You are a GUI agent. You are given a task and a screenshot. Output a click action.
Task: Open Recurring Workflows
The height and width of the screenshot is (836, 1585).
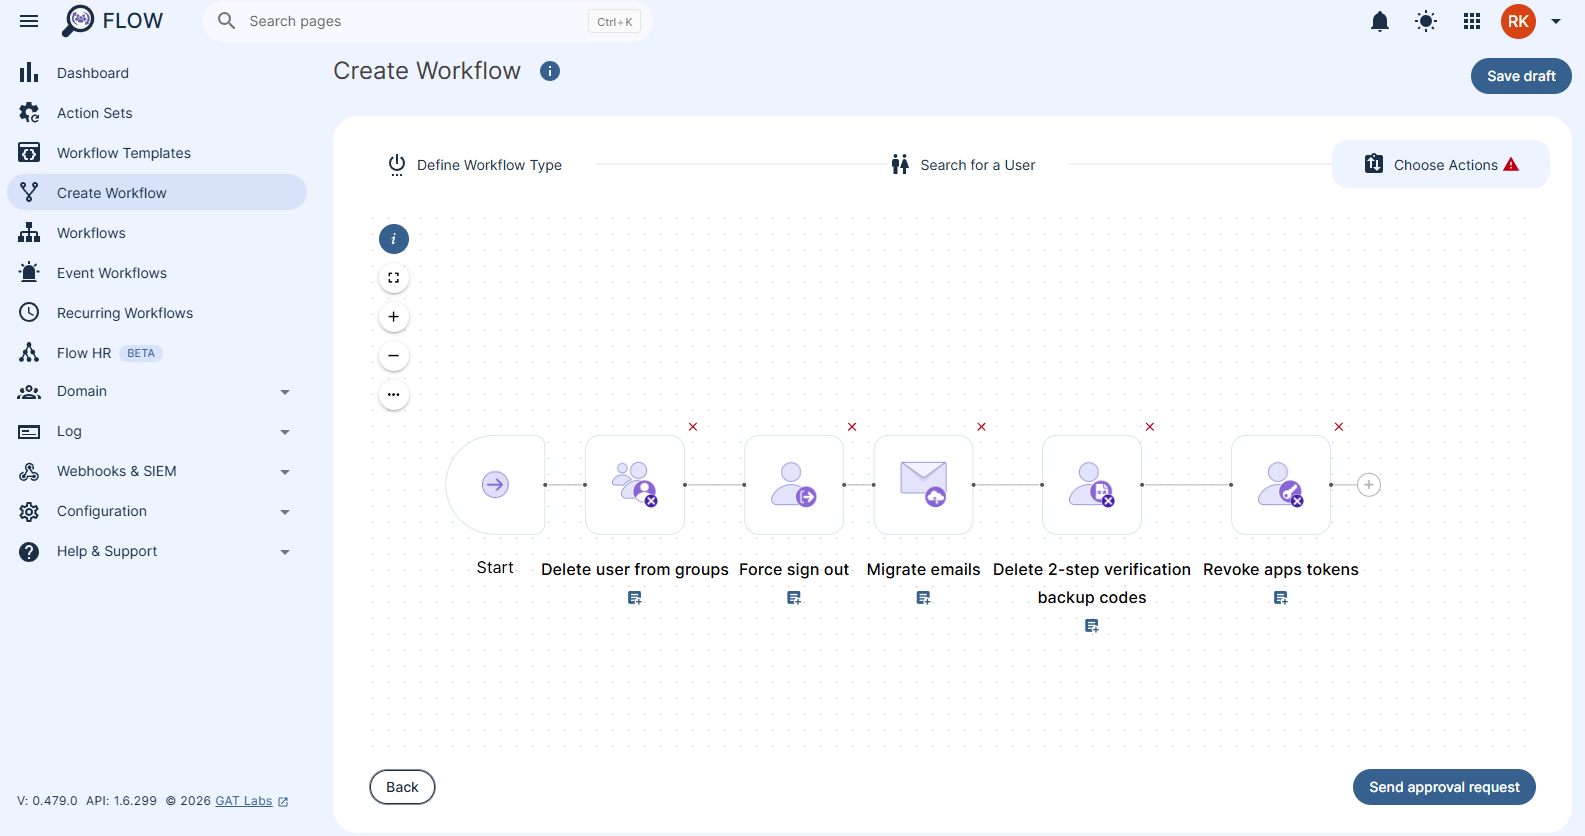point(157,312)
